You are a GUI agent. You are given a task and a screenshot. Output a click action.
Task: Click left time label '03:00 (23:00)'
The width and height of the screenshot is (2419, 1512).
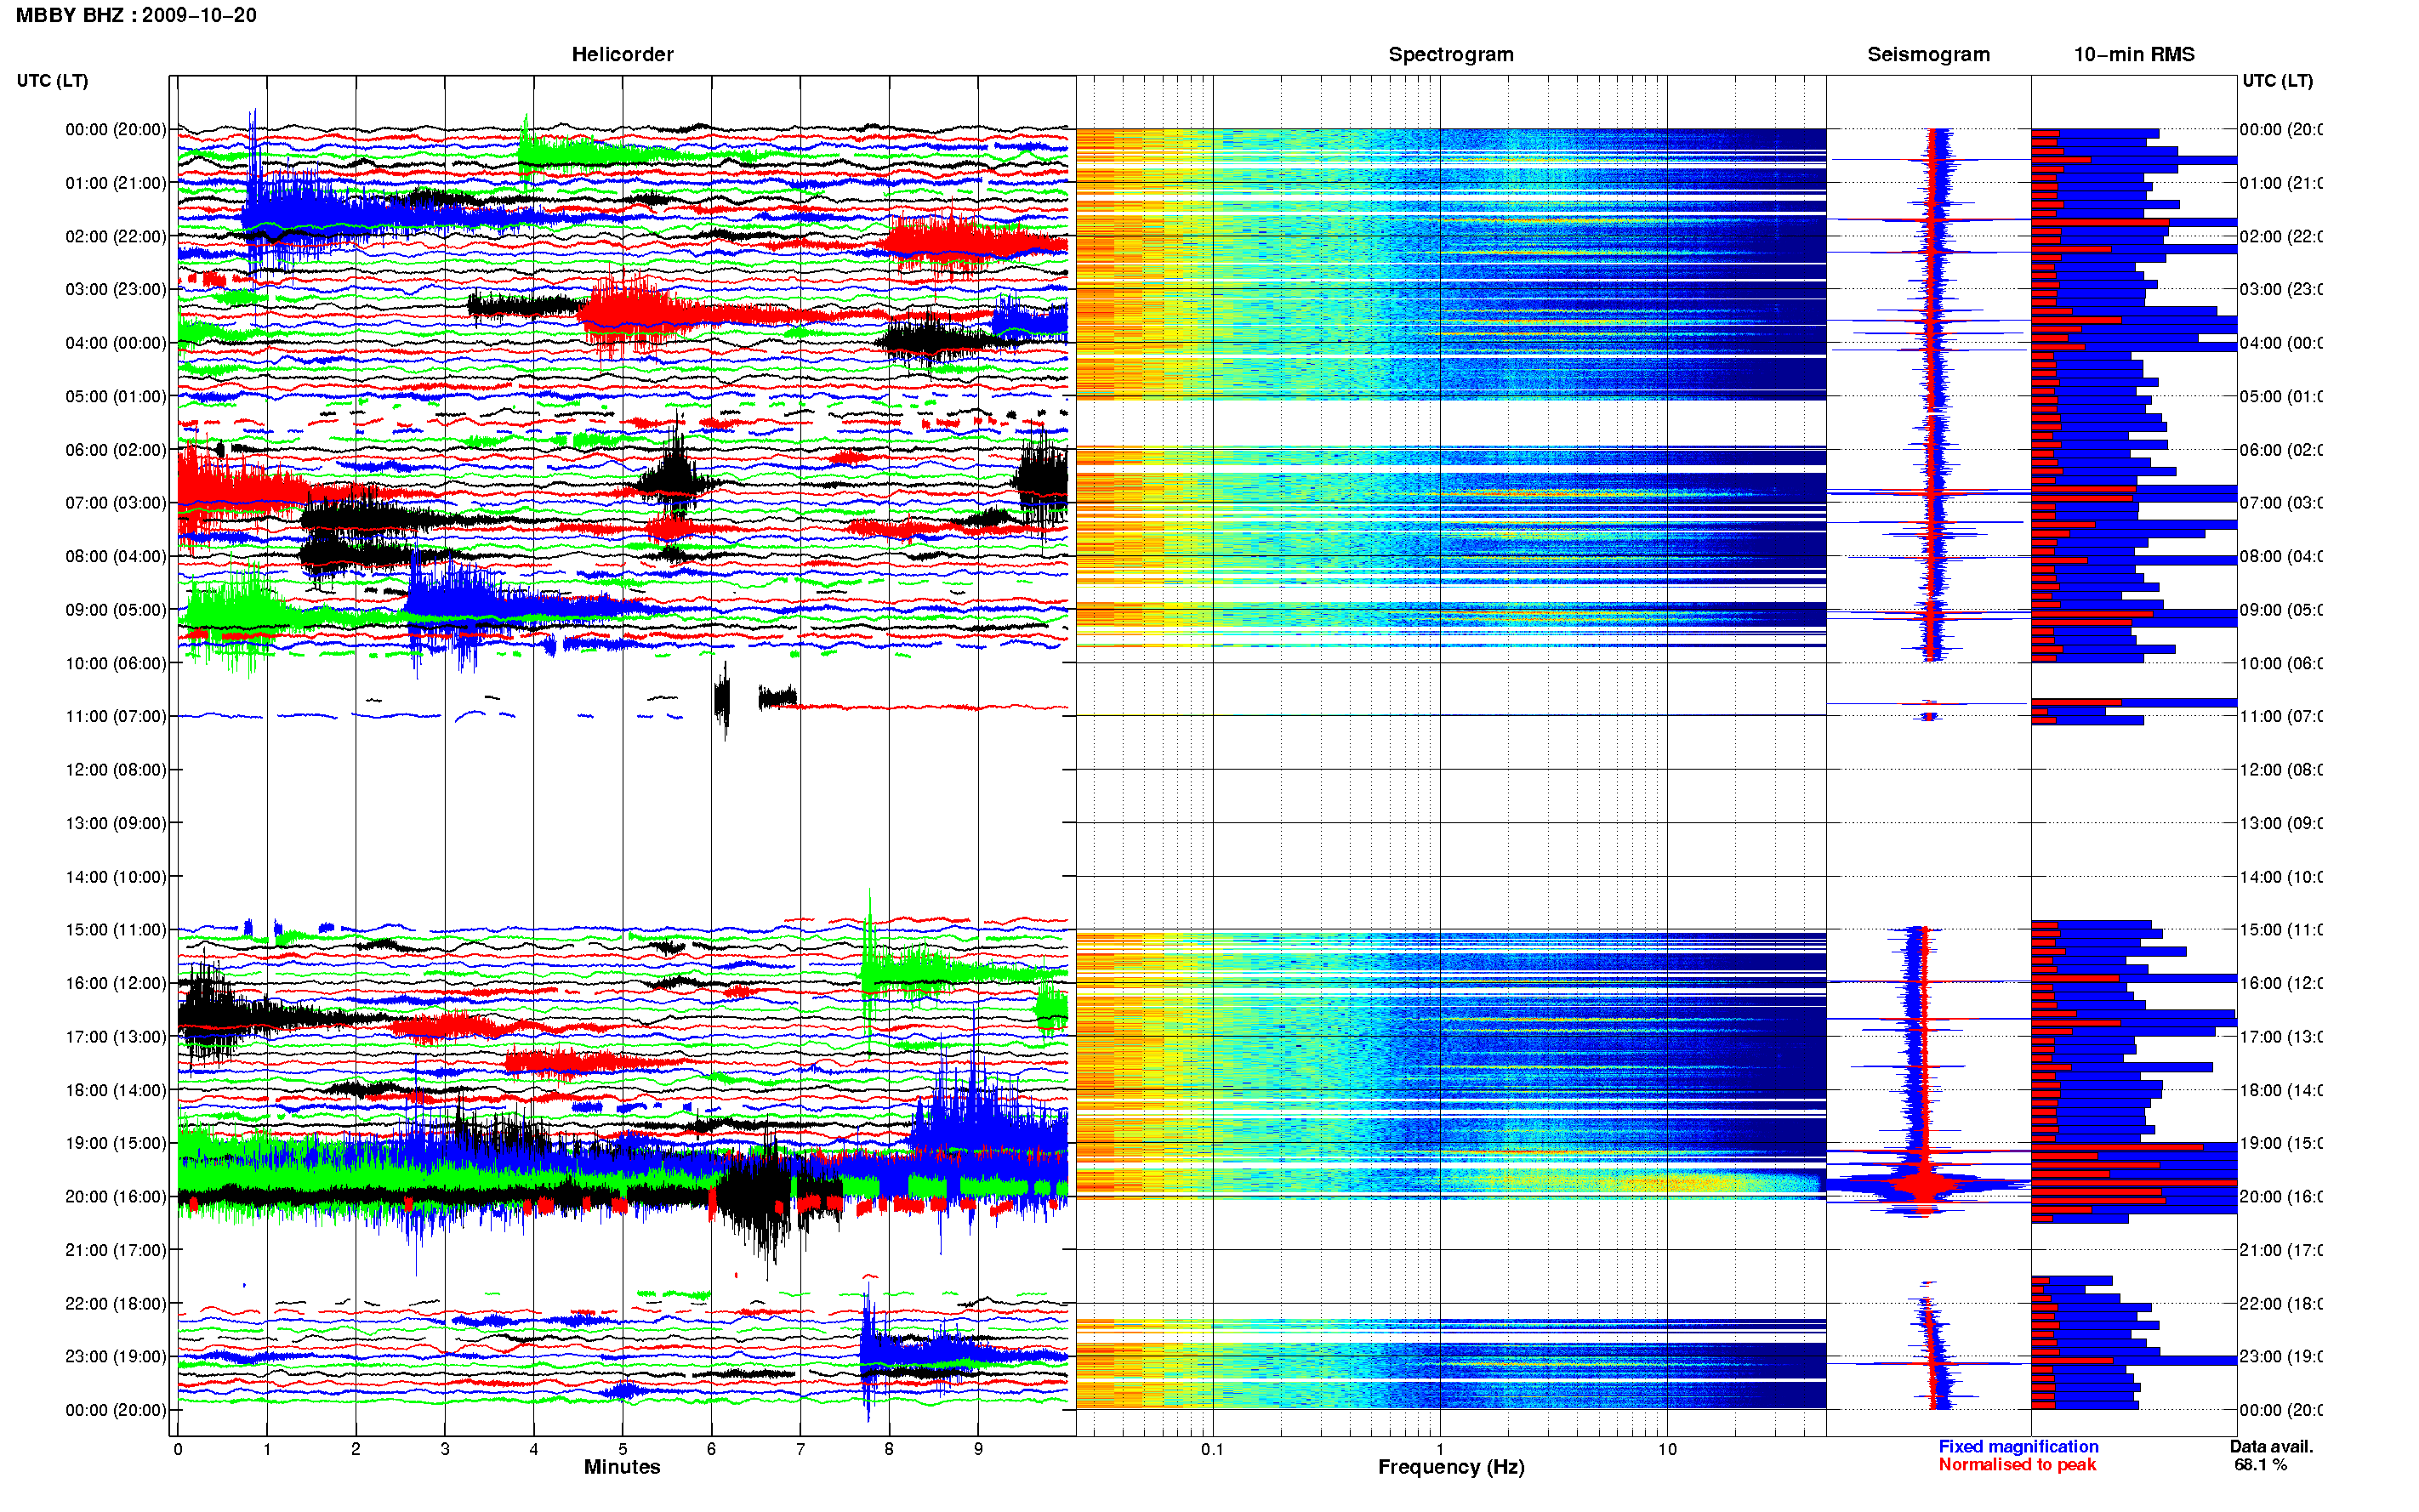[x=116, y=289]
